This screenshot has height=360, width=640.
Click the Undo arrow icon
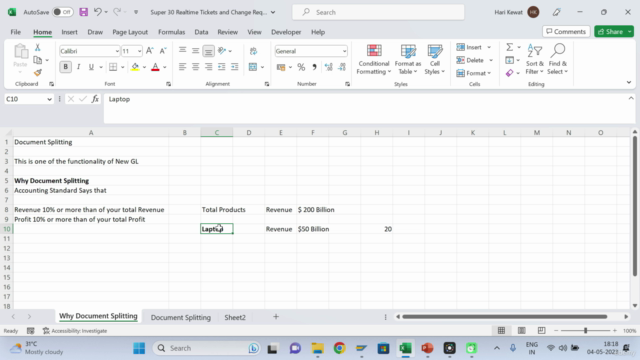click(x=98, y=12)
